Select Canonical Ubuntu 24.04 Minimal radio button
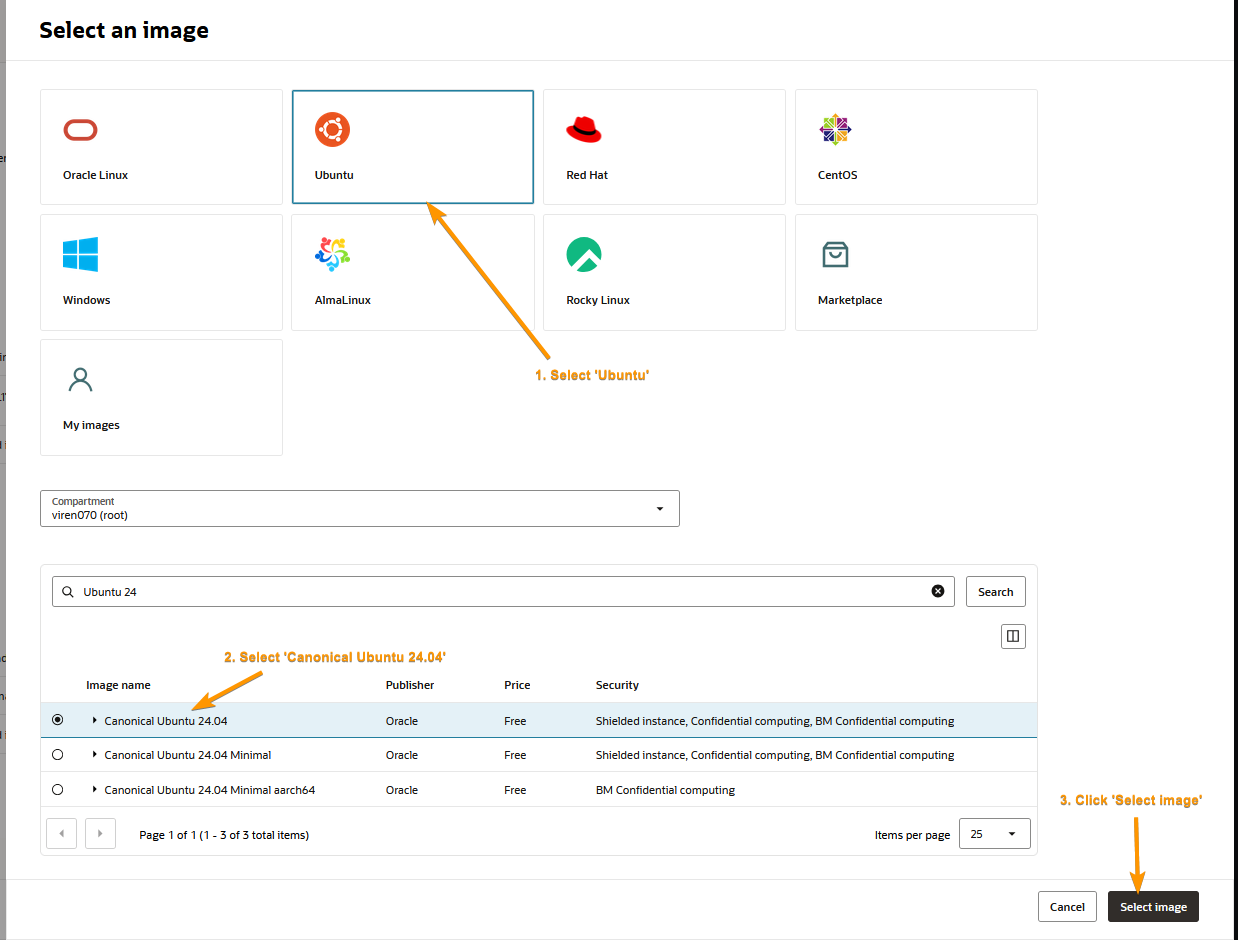The image size is (1238, 940). (57, 755)
